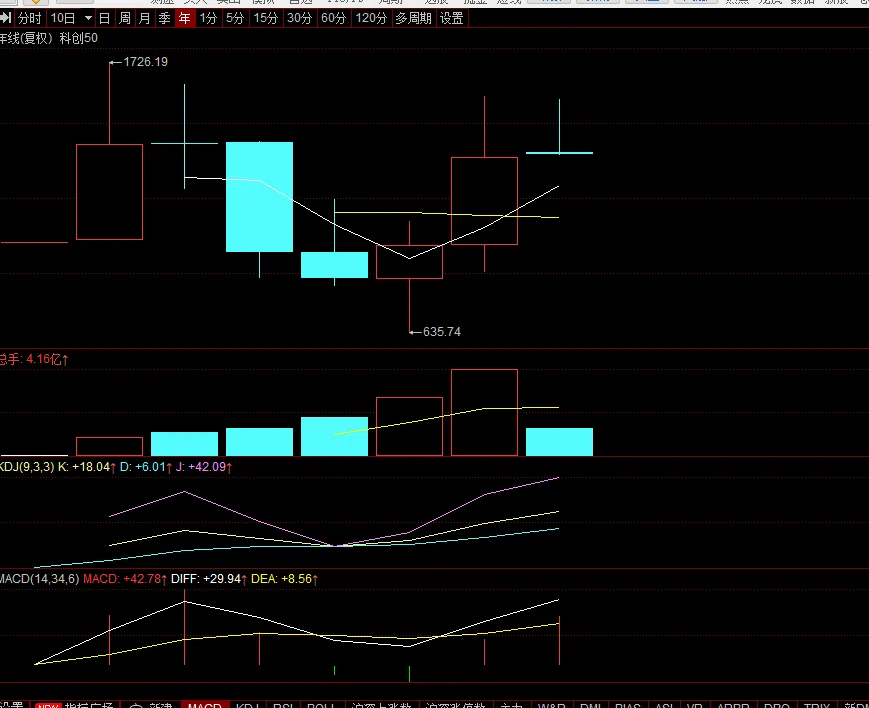Select the W&R tab in bottom indicator bar
869x708 pixels.
coord(551,705)
